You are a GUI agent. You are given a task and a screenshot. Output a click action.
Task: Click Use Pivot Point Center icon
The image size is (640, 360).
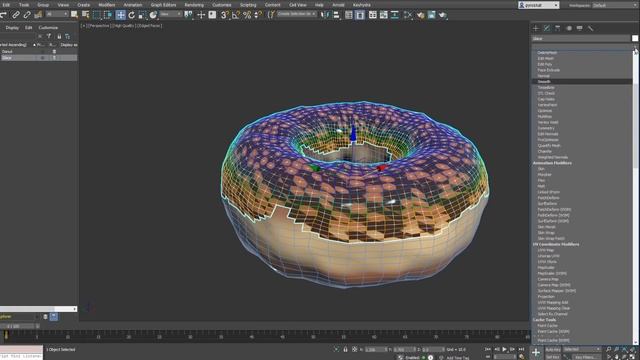pyautogui.click(x=188, y=15)
